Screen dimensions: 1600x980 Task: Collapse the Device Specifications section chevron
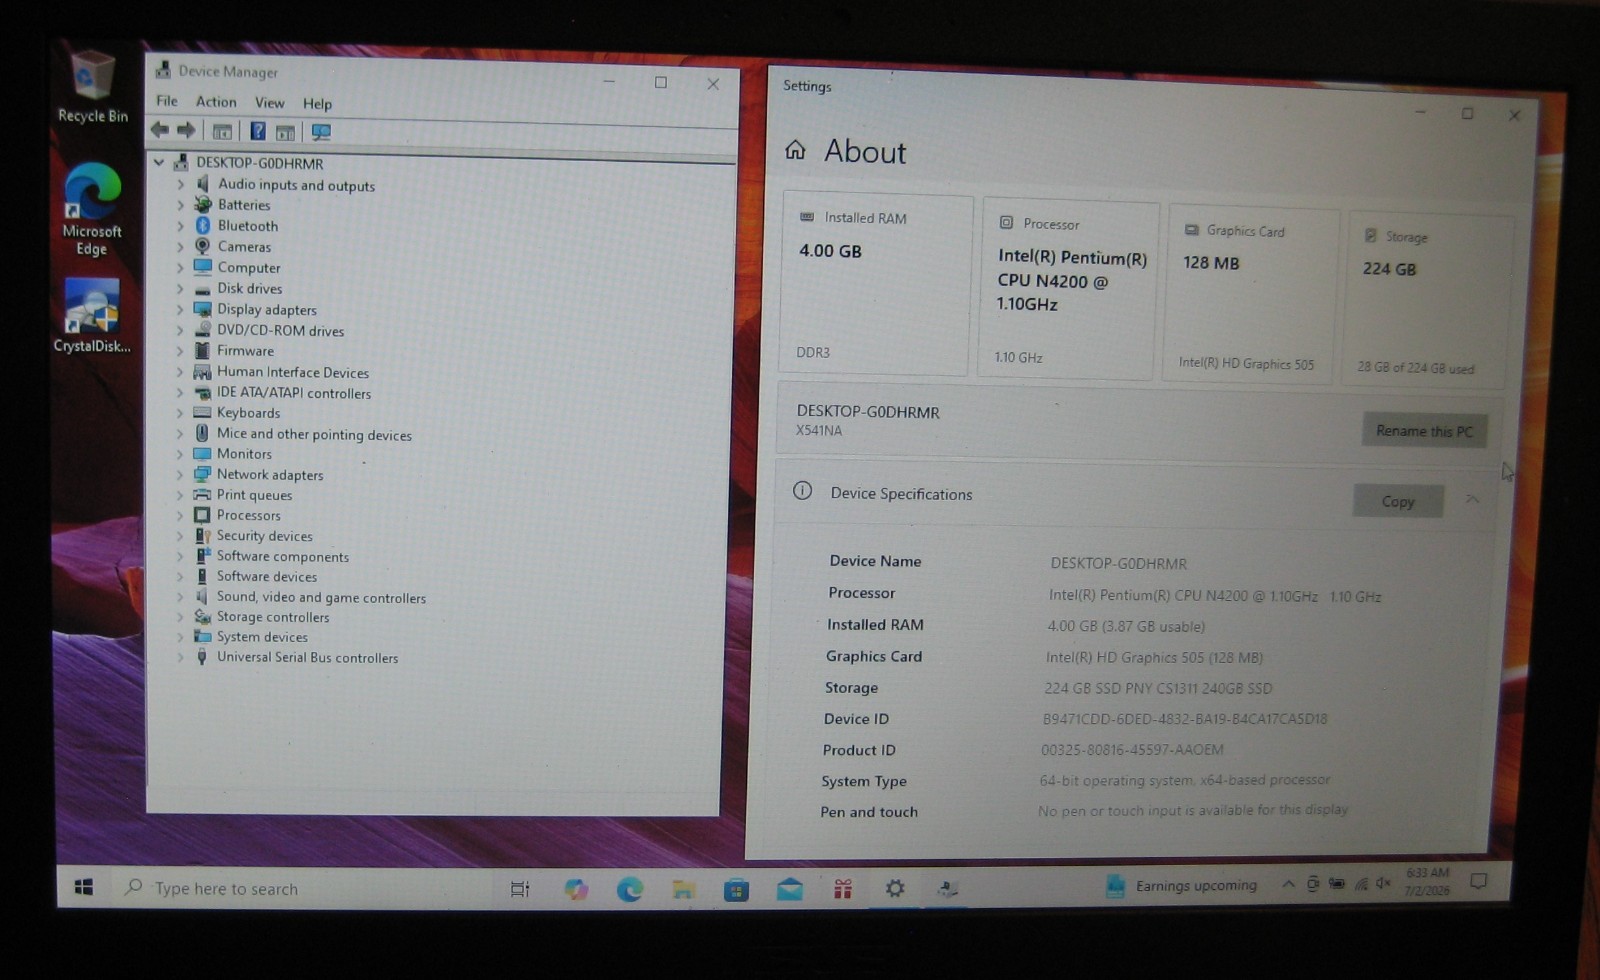click(x=1472, y=499)
